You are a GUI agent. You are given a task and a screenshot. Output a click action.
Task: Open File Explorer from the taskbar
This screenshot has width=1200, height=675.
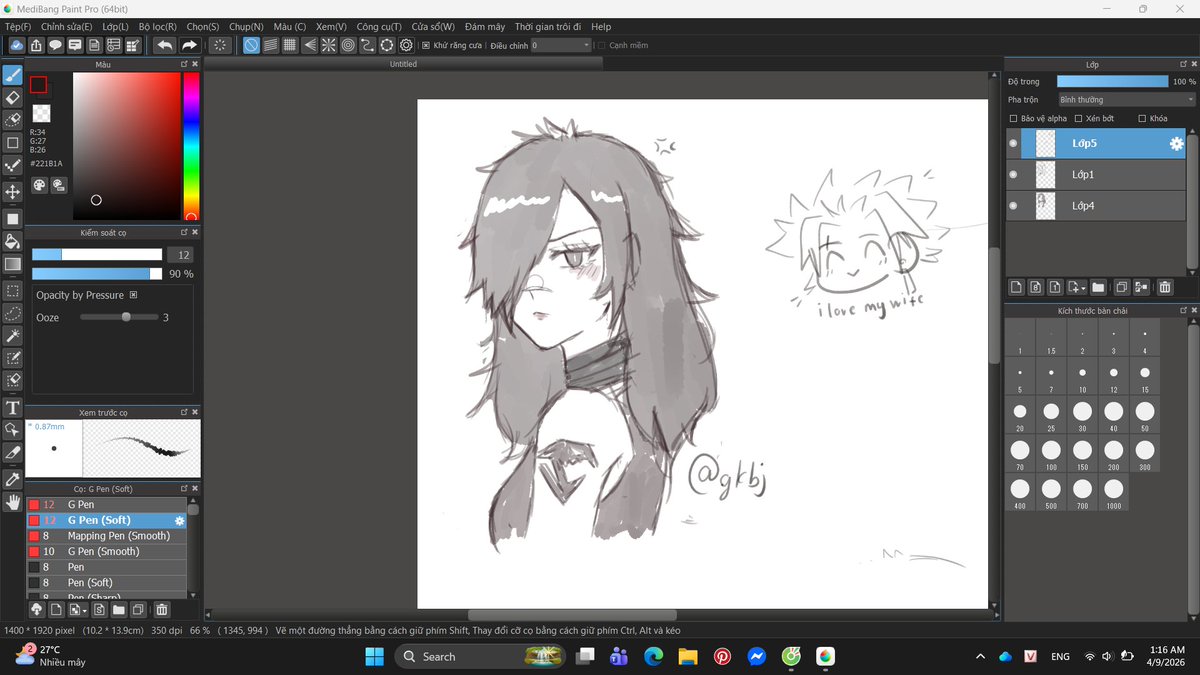click(x=687, y=657)
